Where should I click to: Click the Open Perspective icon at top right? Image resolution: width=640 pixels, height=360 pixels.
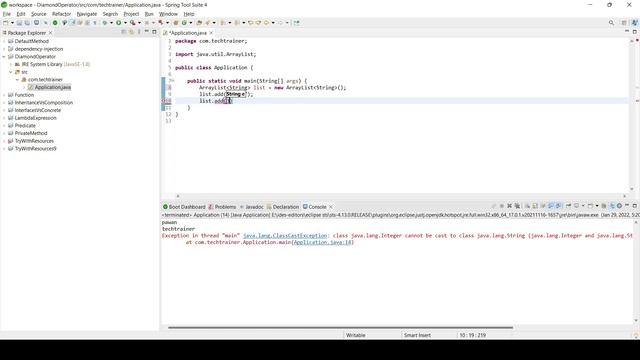(x=624, y=23)
